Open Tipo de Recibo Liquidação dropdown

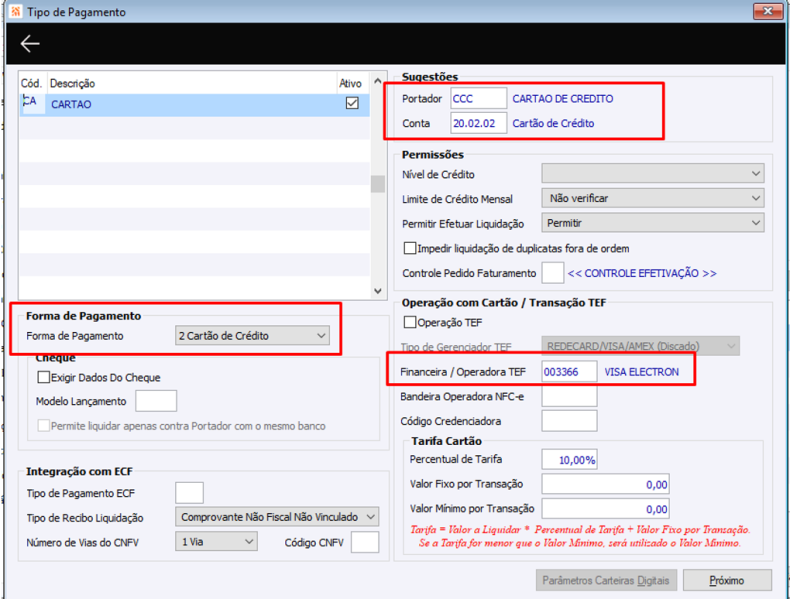tap(277, 517)
